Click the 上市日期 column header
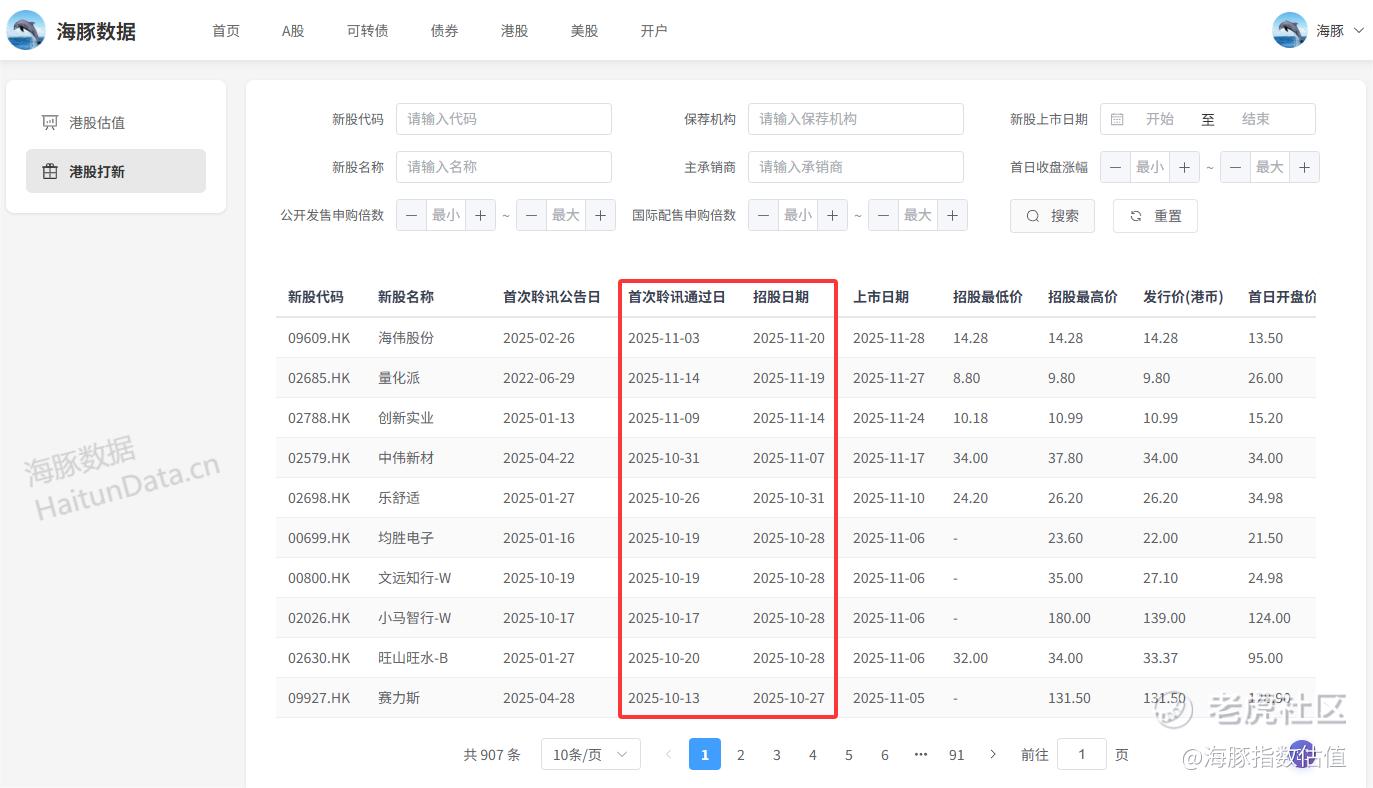 coord(881,297)
